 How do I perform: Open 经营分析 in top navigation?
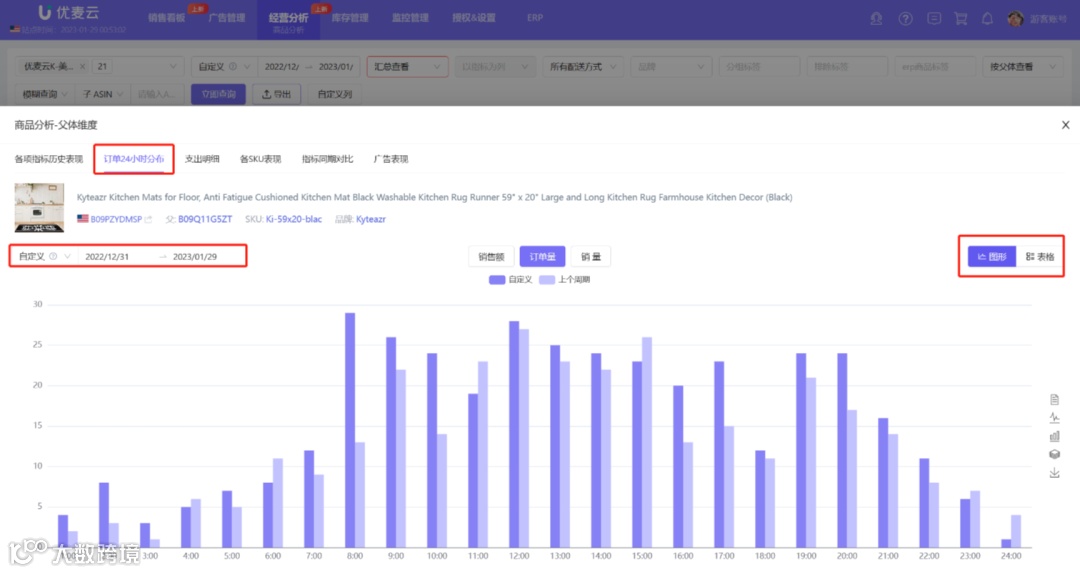288,18
